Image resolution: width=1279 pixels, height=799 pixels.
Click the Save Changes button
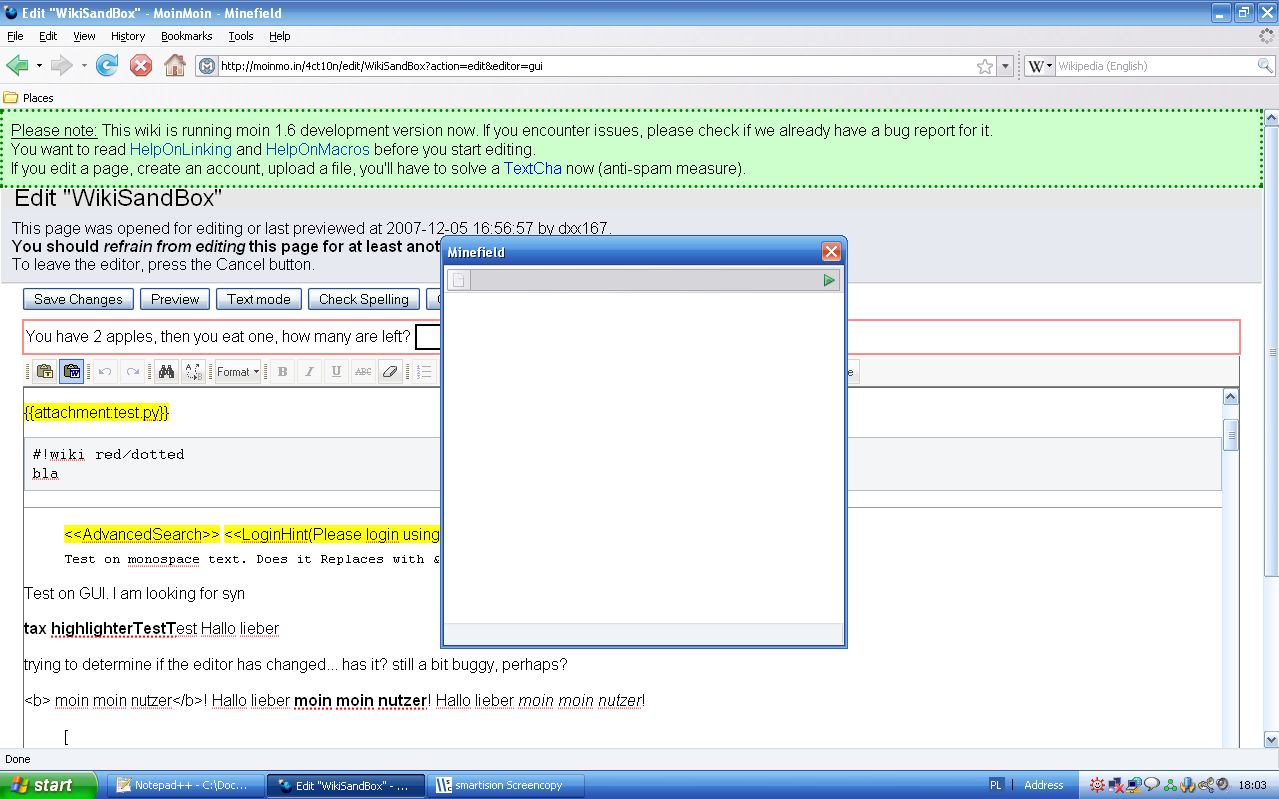(78, 299)
